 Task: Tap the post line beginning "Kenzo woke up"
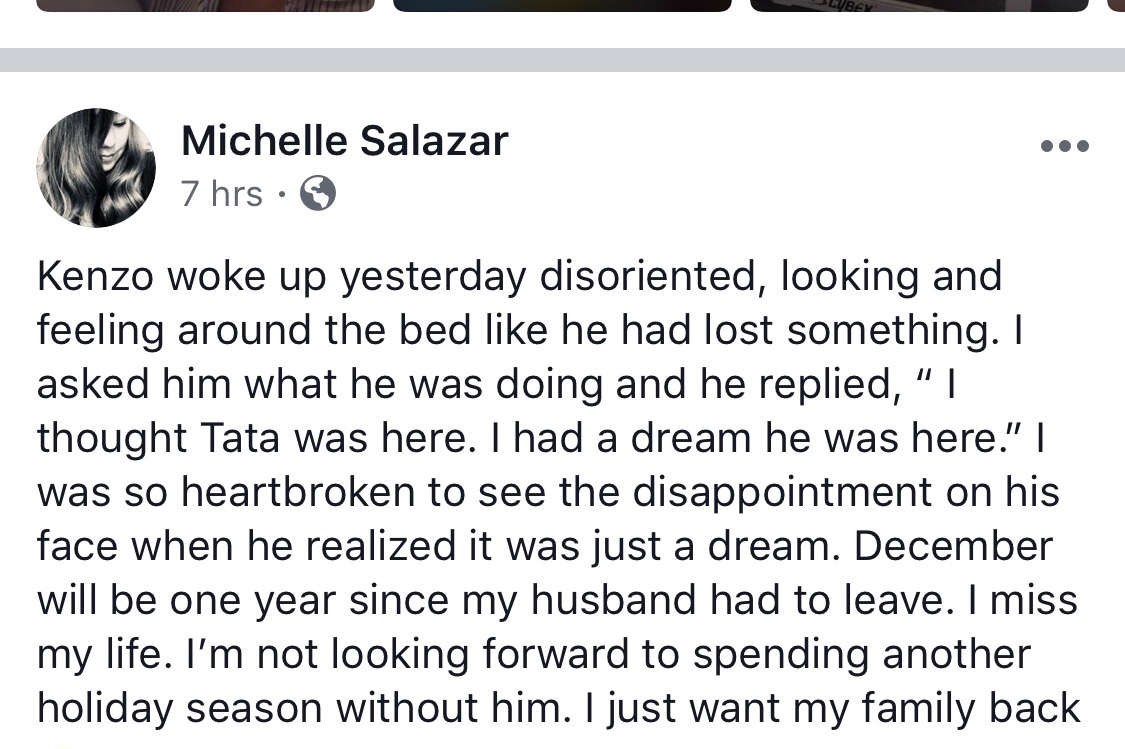tap(519, 277)
